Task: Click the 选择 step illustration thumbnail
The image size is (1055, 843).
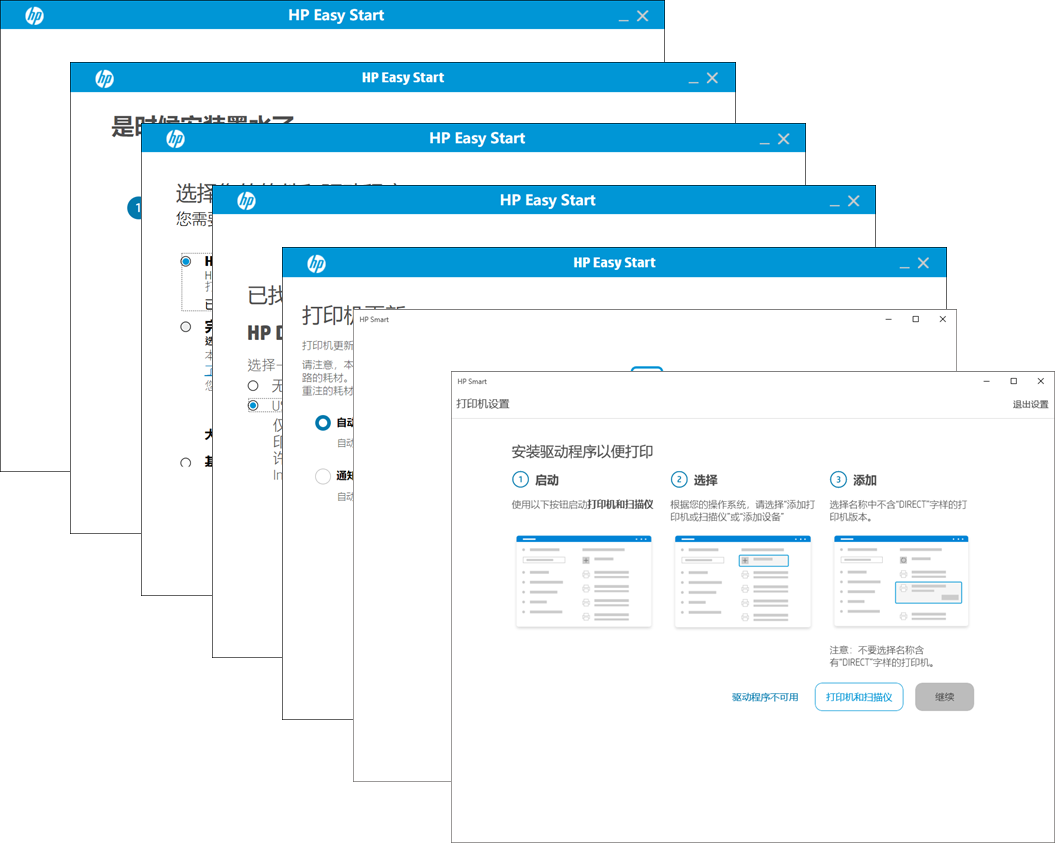Action: pos(743,581)
